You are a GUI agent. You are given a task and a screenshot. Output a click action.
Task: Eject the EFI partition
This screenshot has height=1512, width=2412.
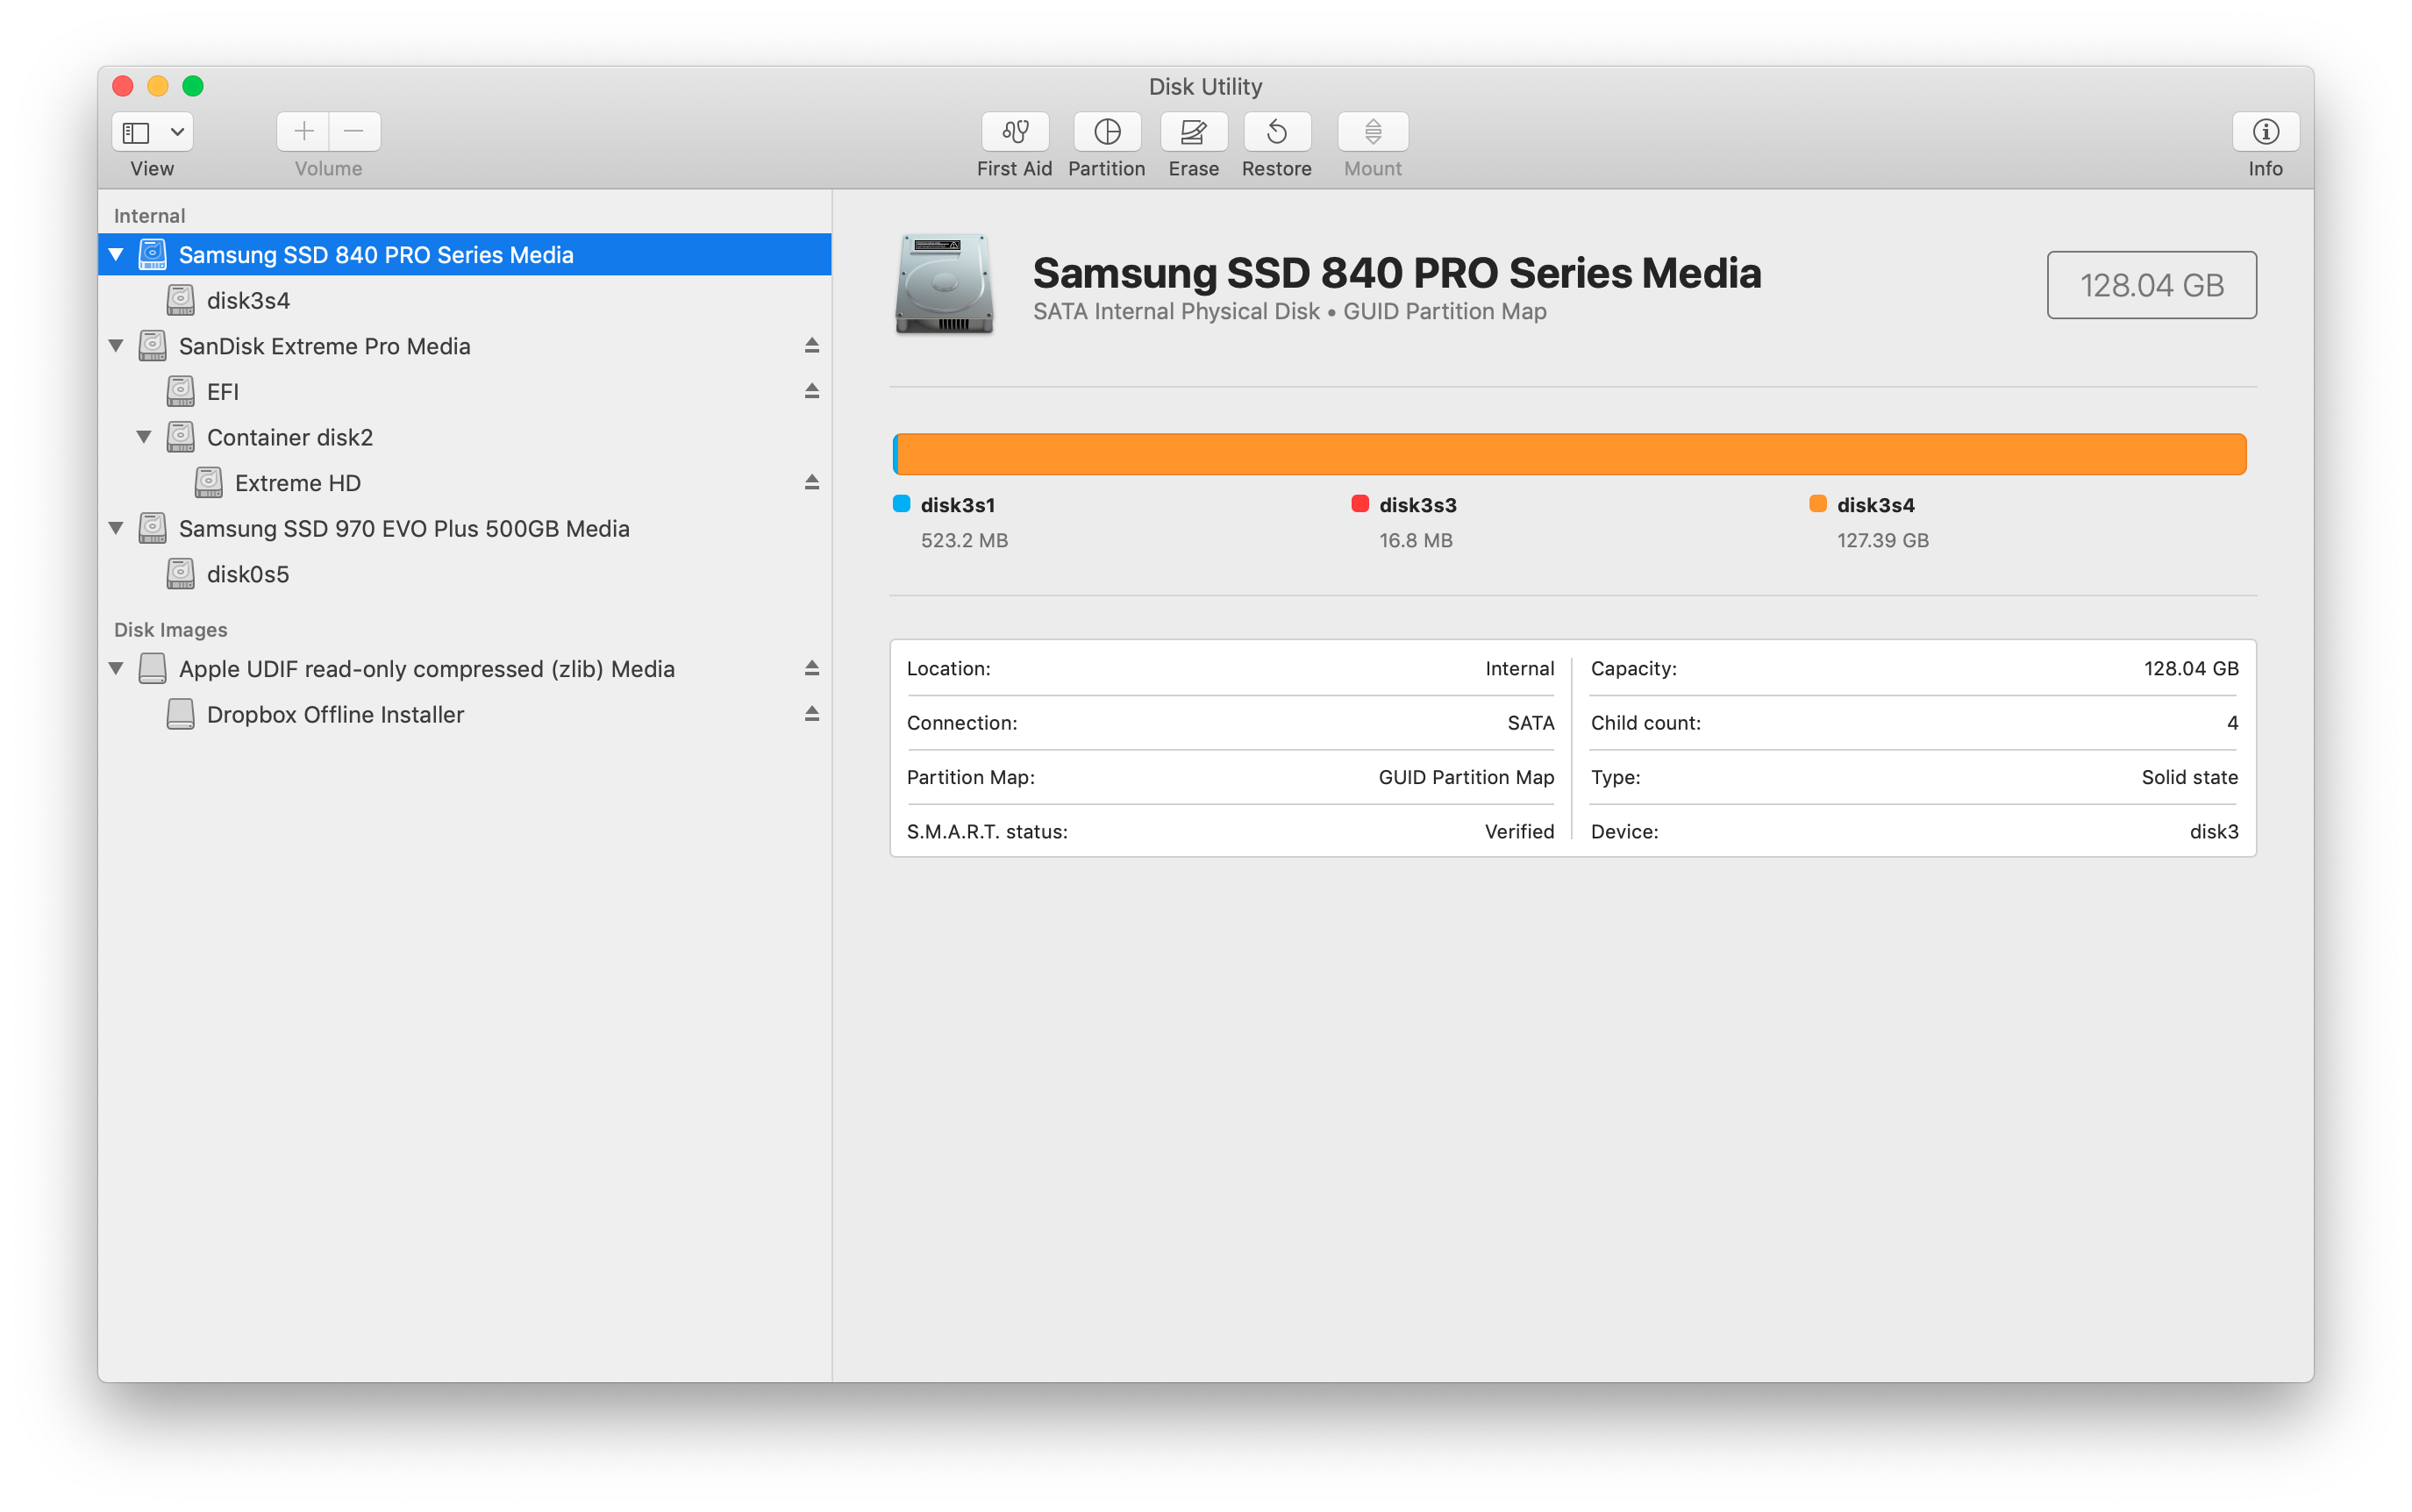click(x=811, y=391)
